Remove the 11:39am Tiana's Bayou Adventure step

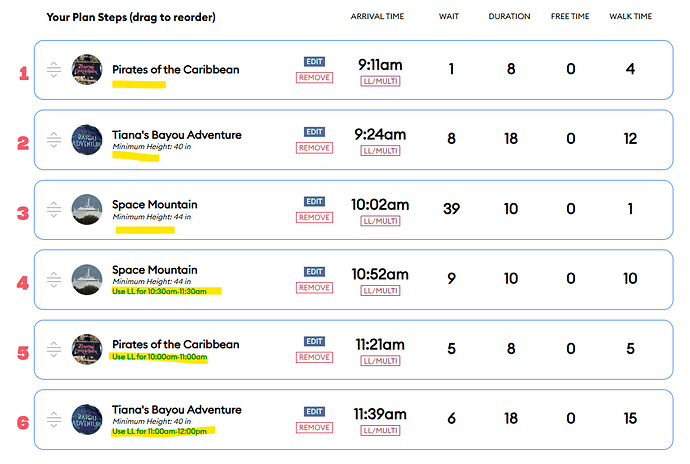click(314, 427)
